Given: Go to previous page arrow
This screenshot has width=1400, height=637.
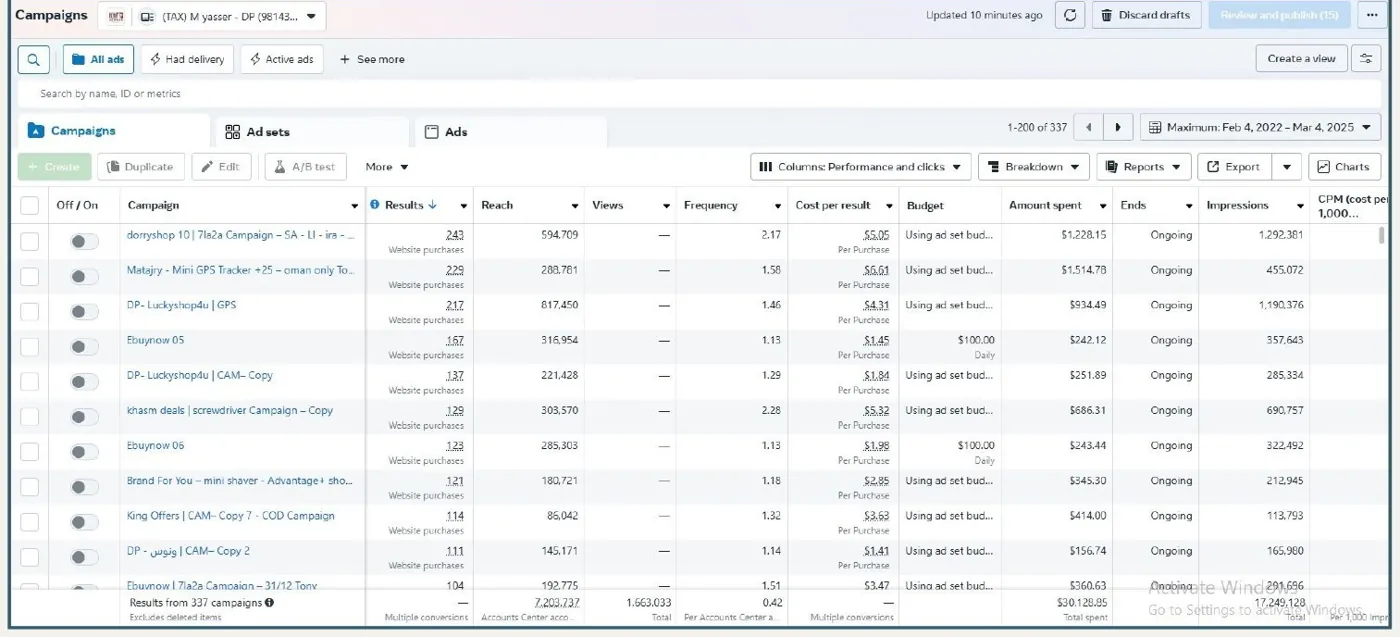Looking at the screenshot, I should (x=1089, y=127).
